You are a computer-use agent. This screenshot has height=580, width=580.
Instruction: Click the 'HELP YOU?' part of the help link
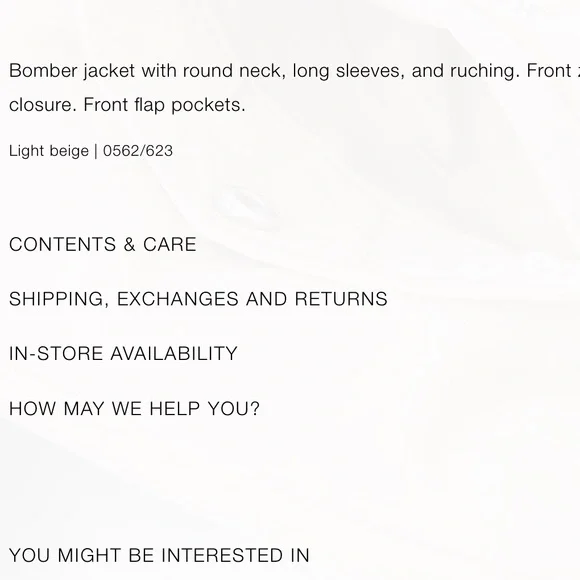coord(204,409)
